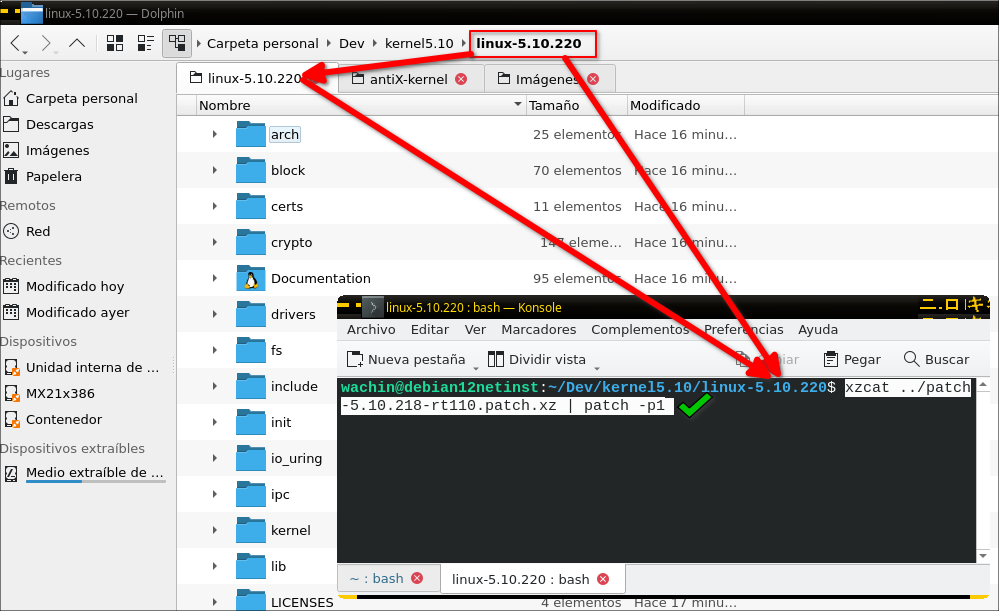The height and width of the screenshot is (611, 999).
Task: Click the kernel folder icon
Action: (250, 530)
